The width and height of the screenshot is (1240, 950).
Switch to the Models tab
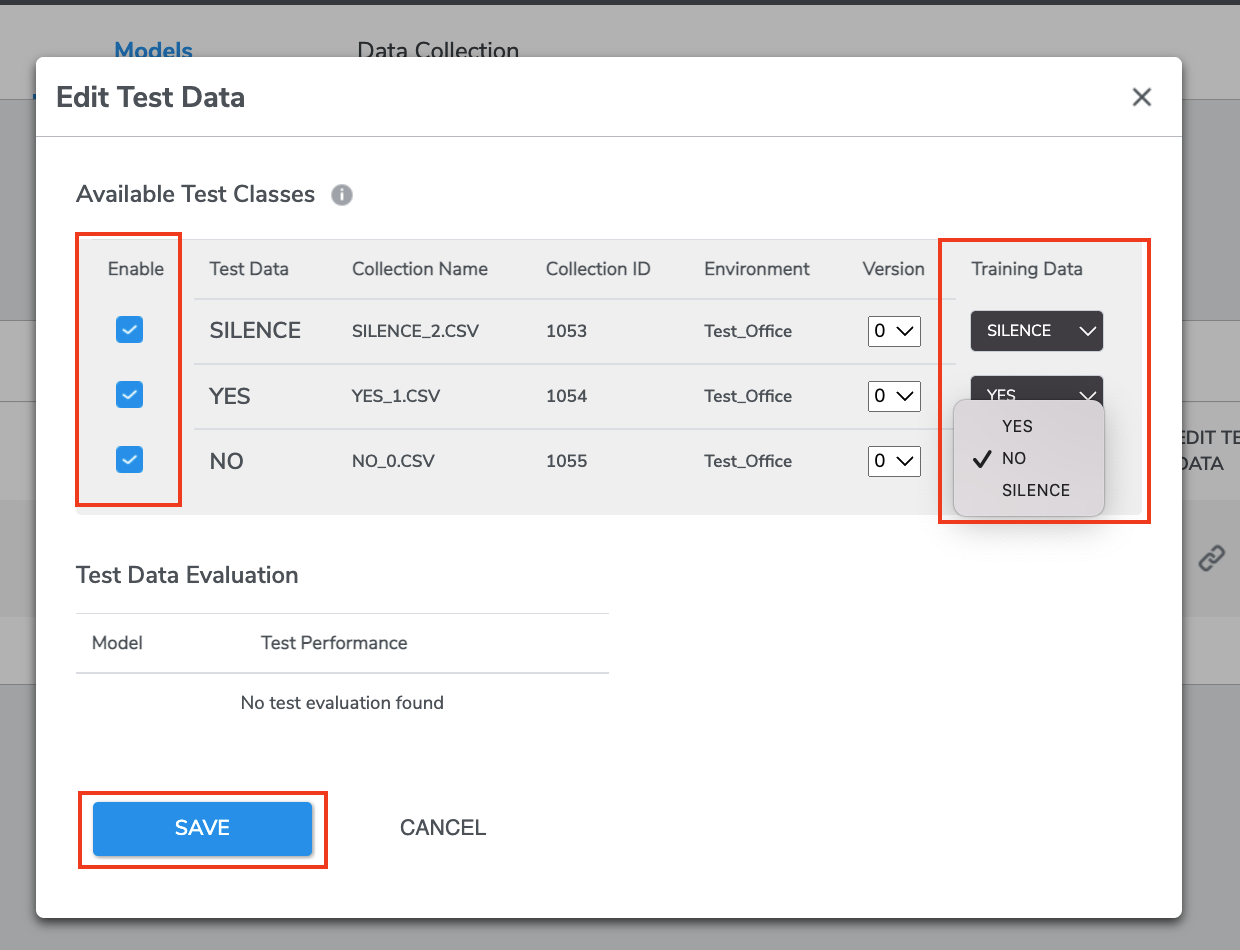(x=153, y=50)
